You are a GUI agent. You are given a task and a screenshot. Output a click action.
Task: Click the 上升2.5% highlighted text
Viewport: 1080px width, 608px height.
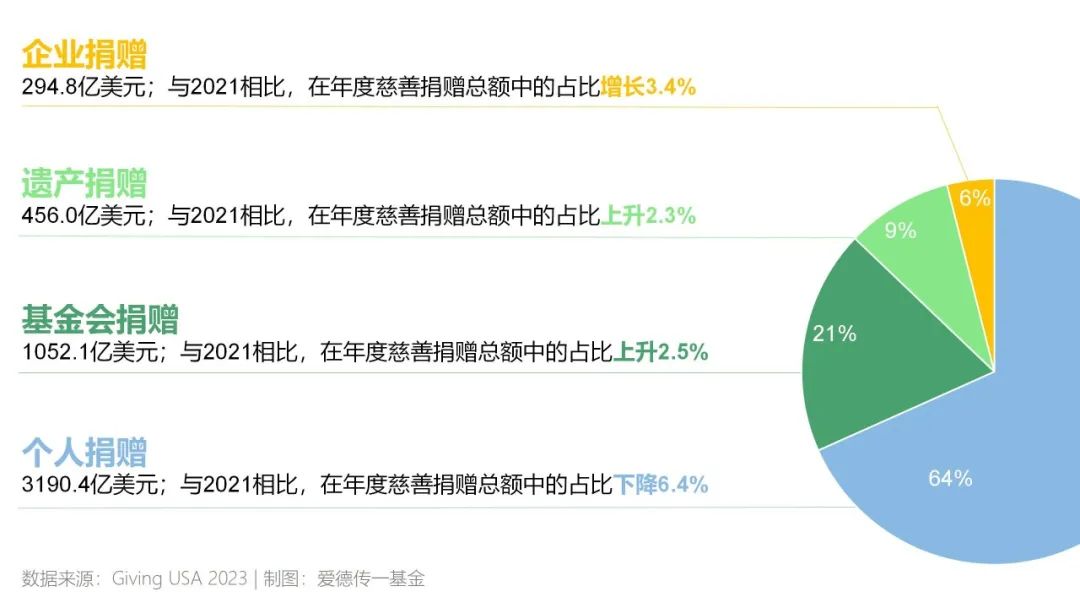[x=661, y=352]
